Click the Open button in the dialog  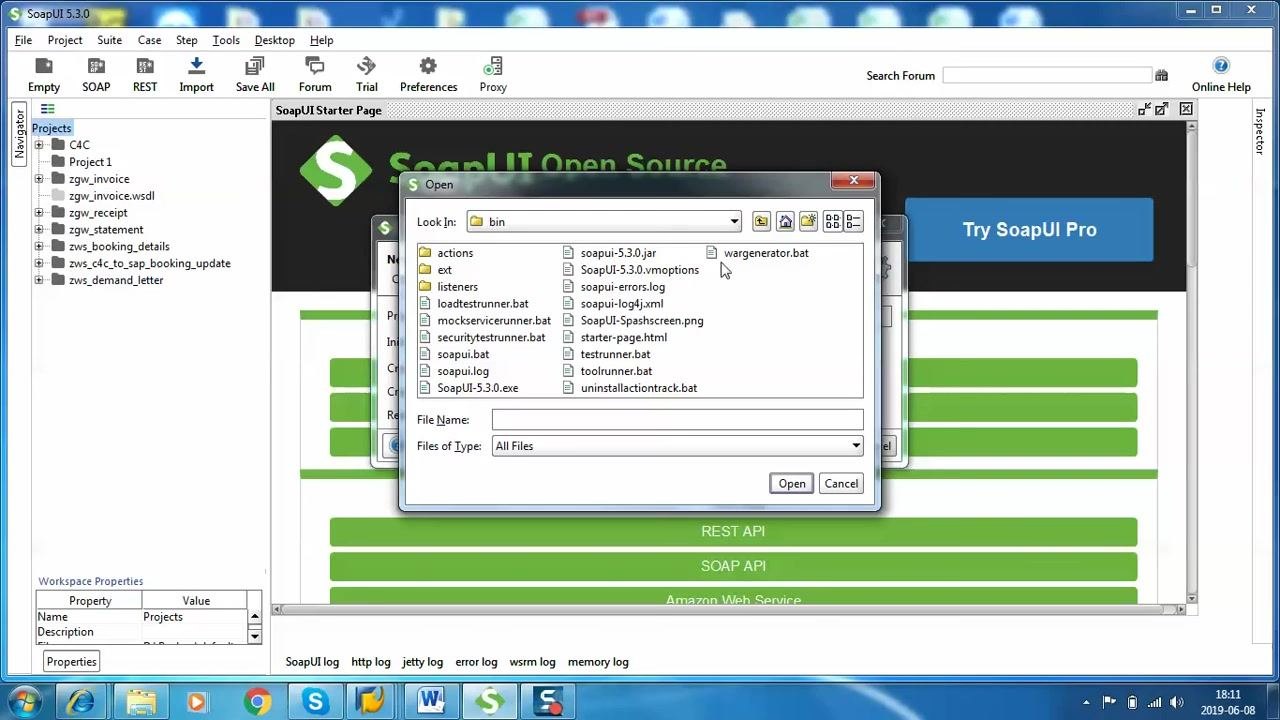point(792,484)
